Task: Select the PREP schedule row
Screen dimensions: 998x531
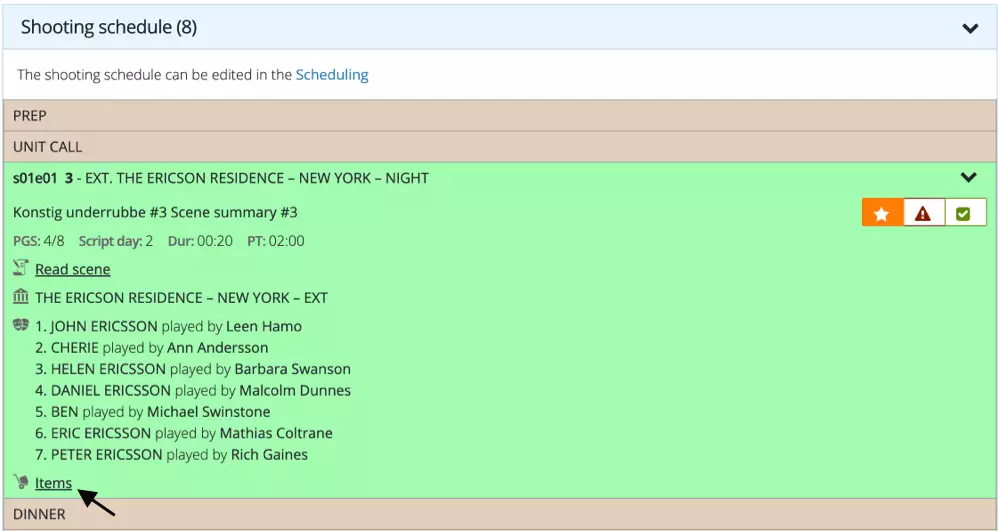Action: click(499, 116)
